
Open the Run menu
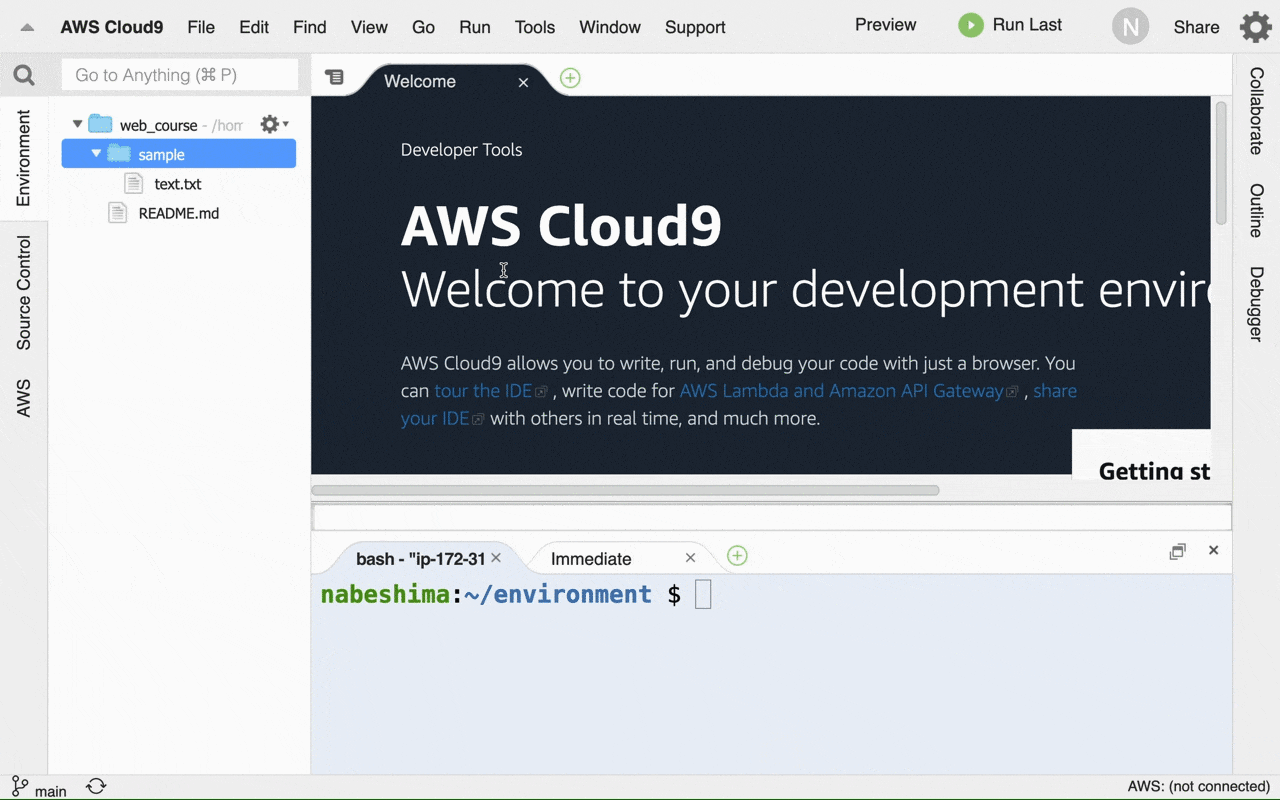(x=475, y=27)
